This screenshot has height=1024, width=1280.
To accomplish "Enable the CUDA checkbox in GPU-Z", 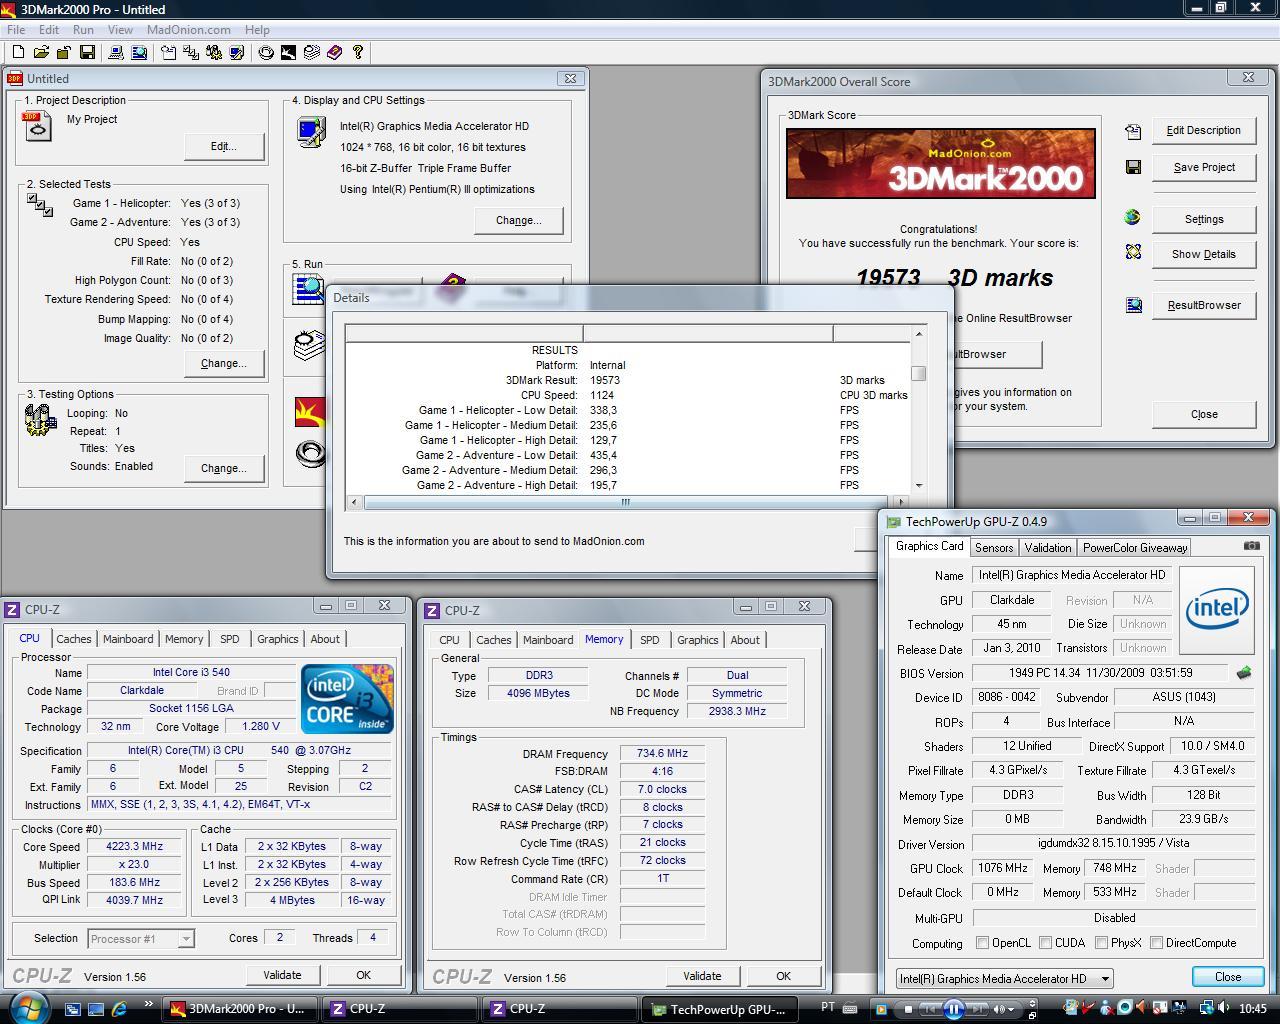I will pyautogui.click(x=1045, y=943).
